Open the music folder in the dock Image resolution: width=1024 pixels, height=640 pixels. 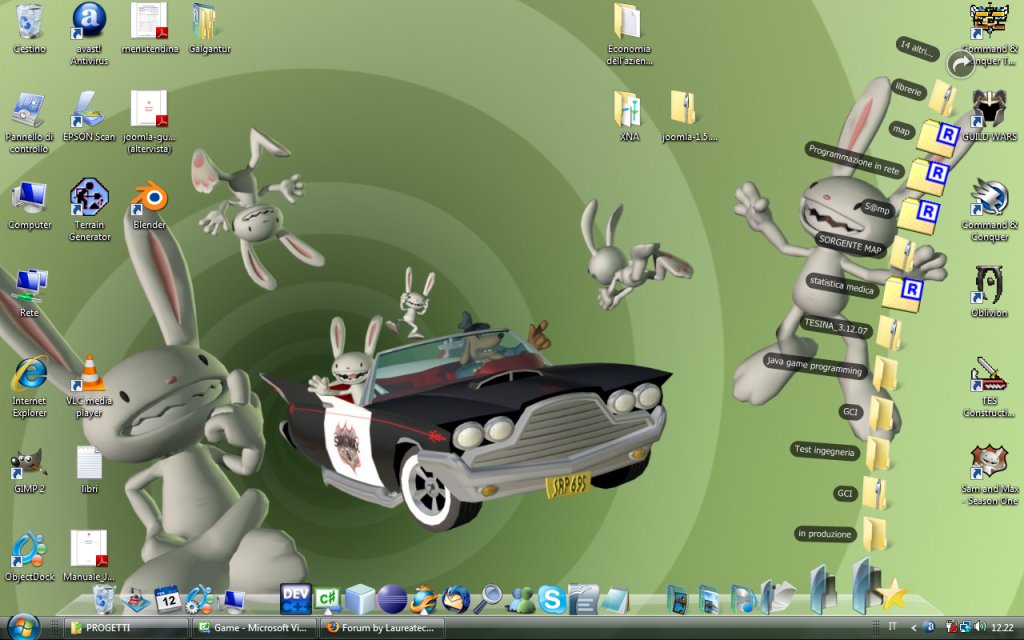click(743, 600)
